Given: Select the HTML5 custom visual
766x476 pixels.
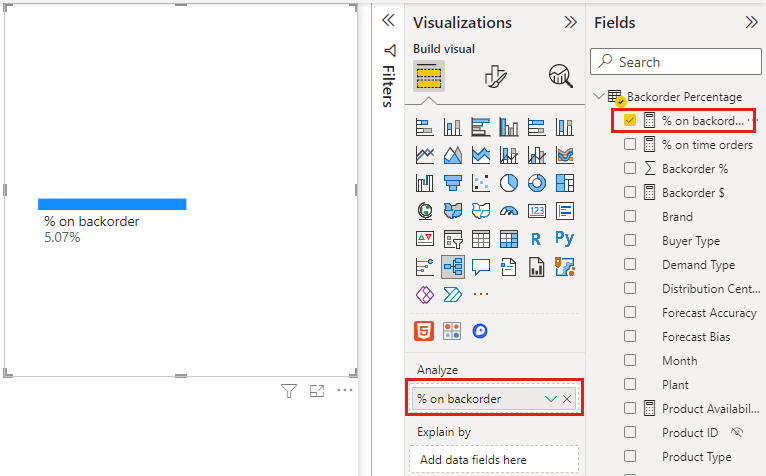Looking at the screenshot, I should [x=424, y=331].
